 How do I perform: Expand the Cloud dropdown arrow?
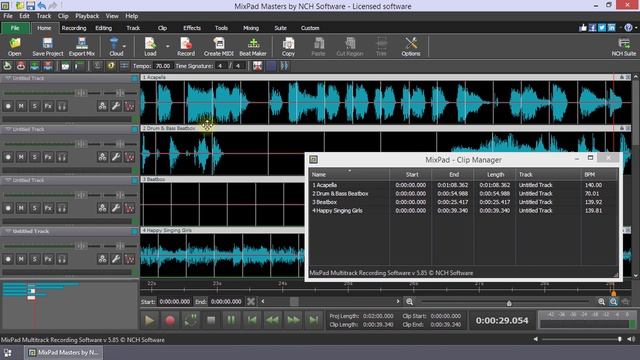(124, 47)
